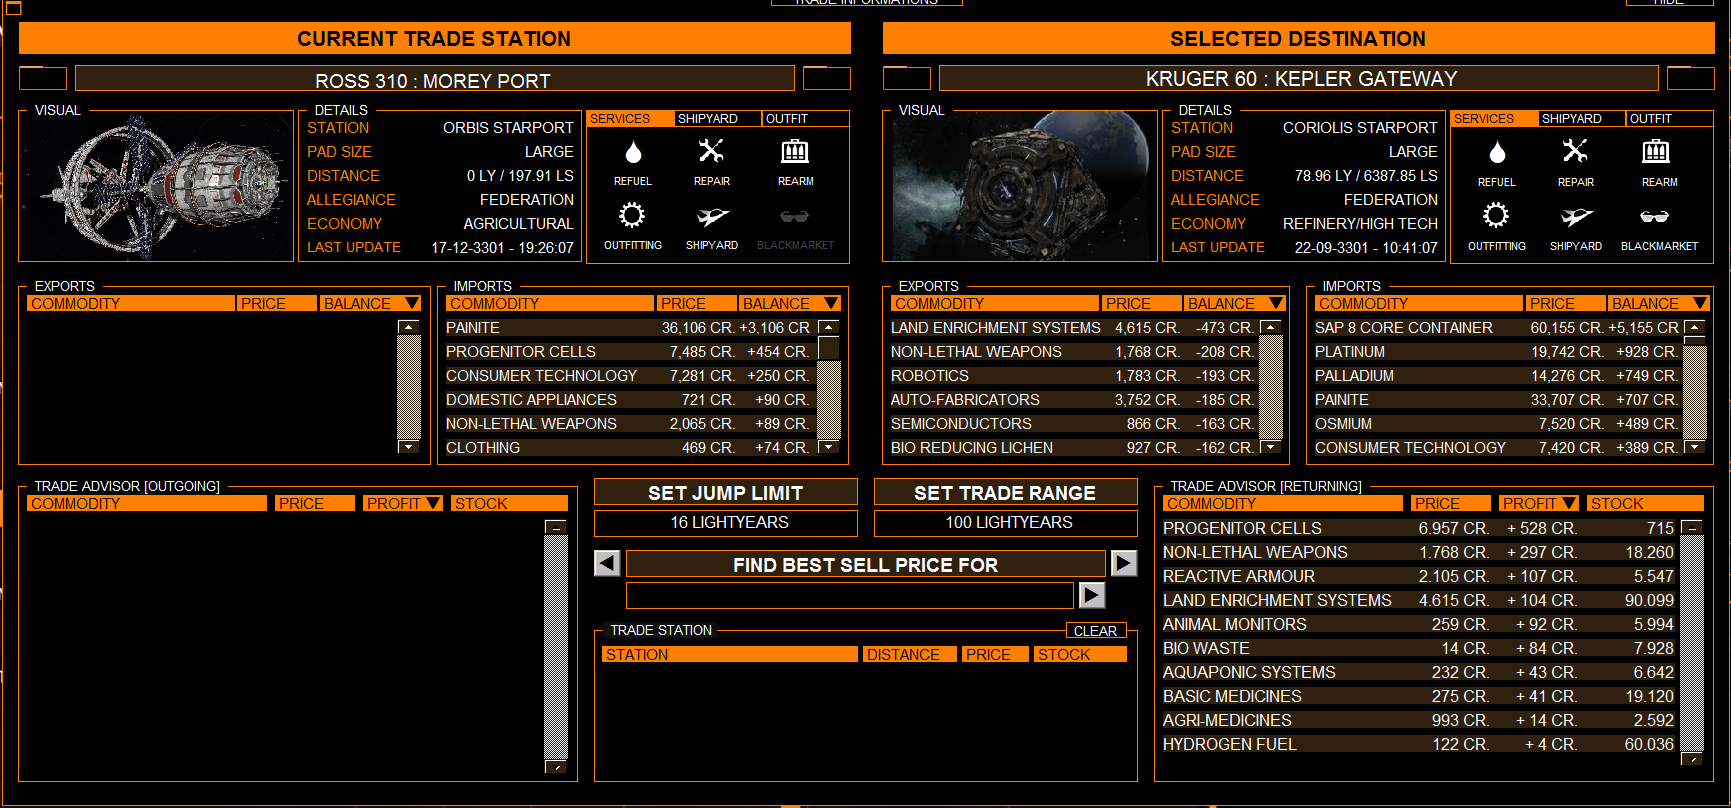Click Rearm icon for Kepler Gateway

pos(1656,152)
